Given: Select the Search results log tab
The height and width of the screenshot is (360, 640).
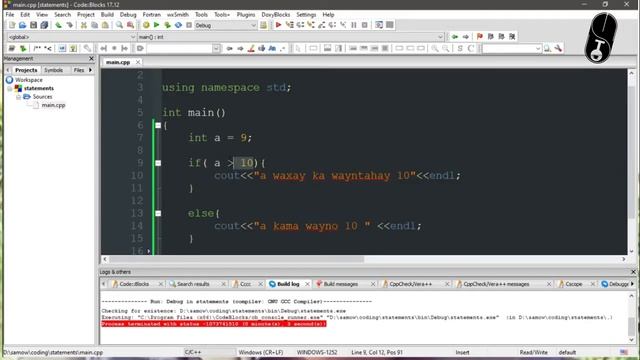Looking at the screenshot, I should (193, 284).
